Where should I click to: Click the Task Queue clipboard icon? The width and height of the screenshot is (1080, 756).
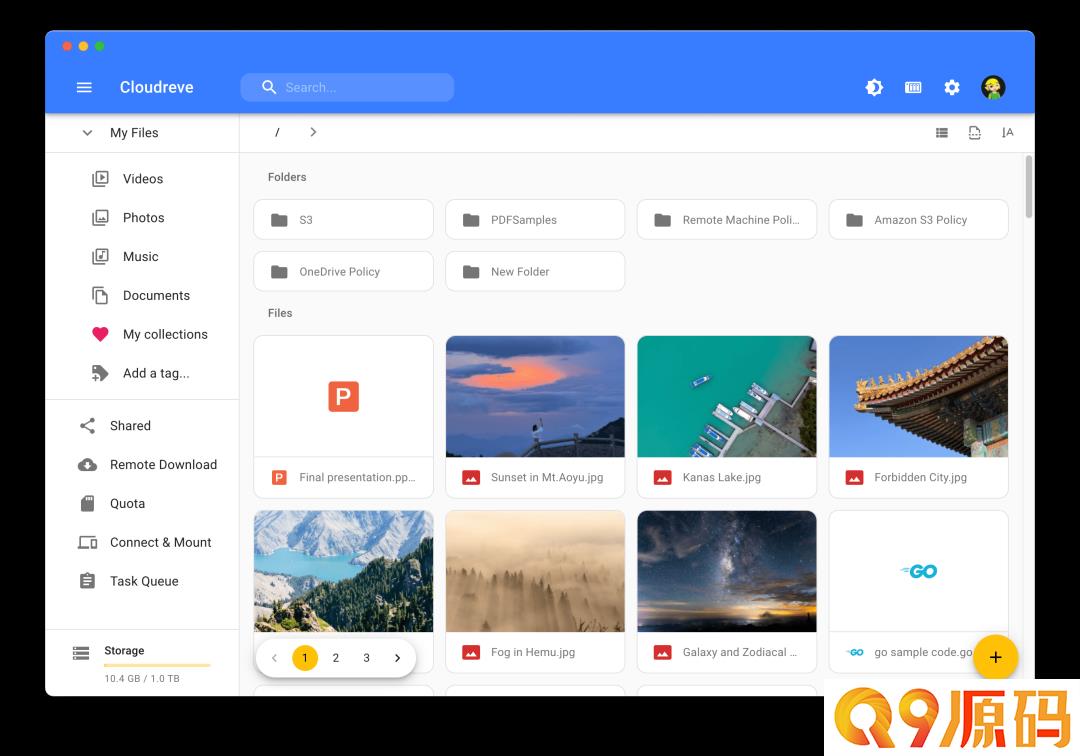coord(87,581)
